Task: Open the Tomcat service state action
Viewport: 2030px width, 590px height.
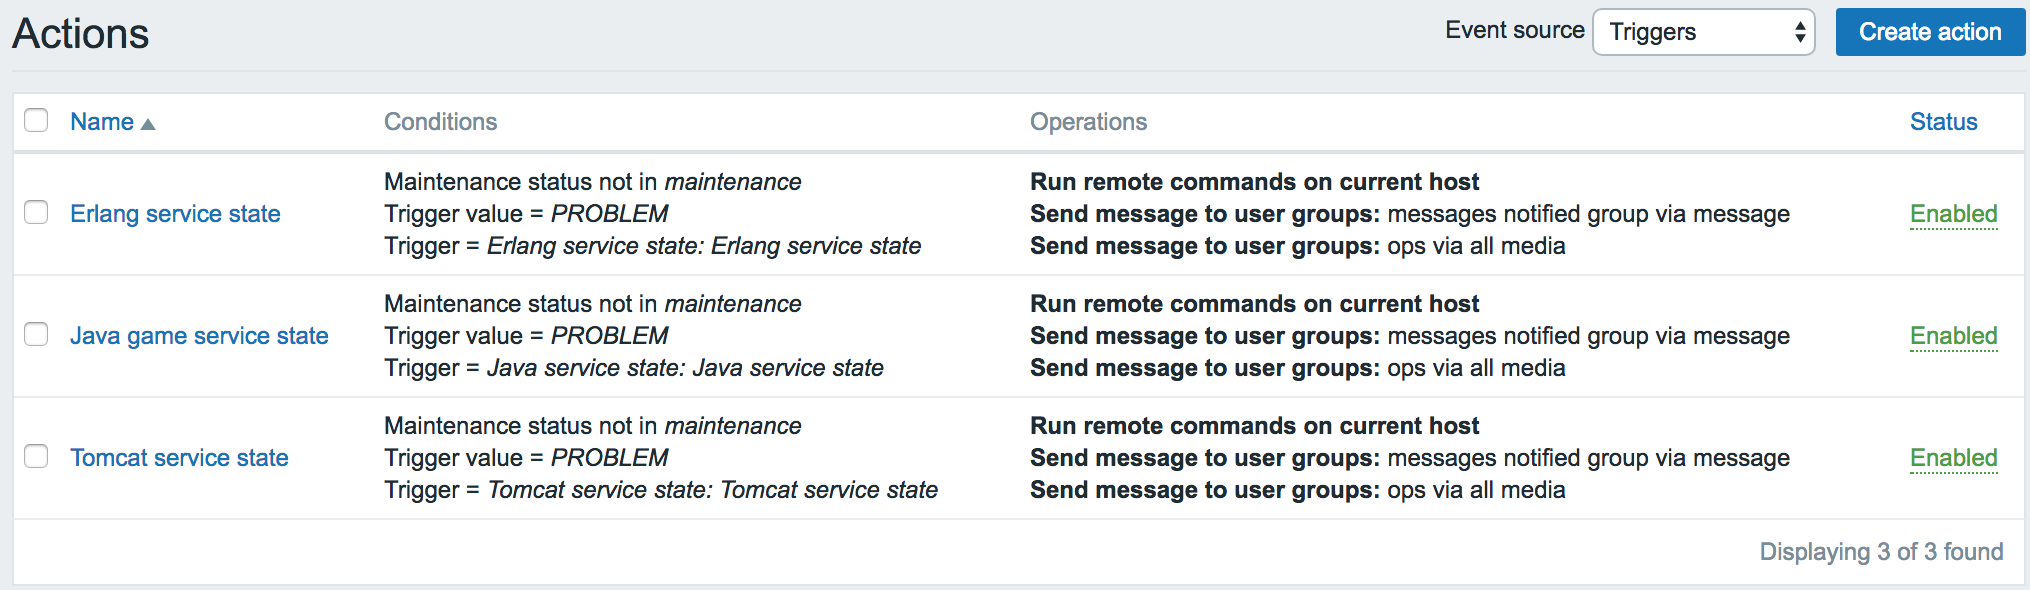Action: tap(179, 458)
